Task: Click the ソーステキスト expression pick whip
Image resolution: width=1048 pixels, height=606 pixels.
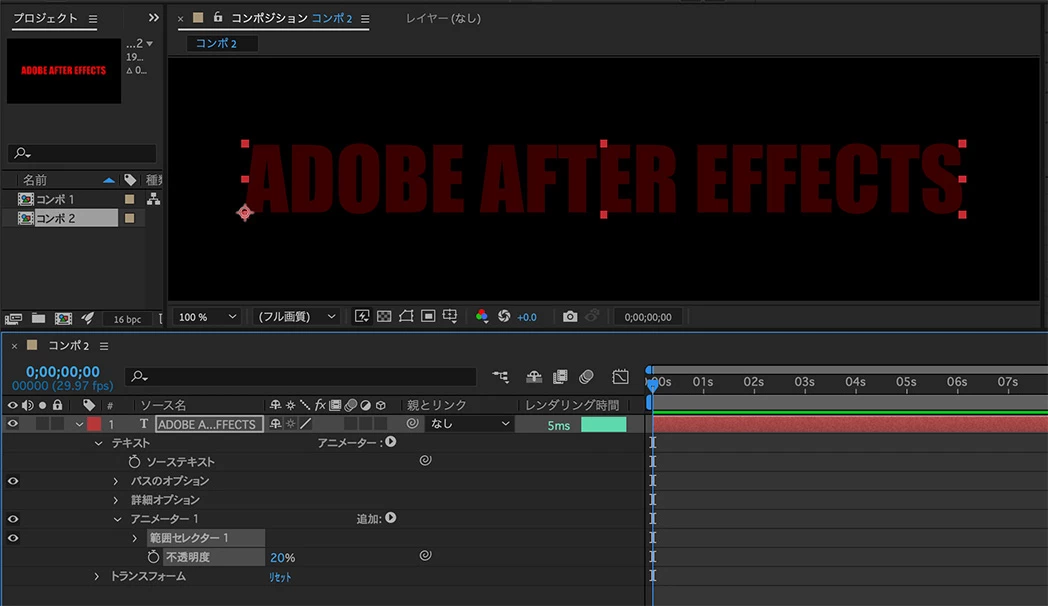Action: [425, 460]
